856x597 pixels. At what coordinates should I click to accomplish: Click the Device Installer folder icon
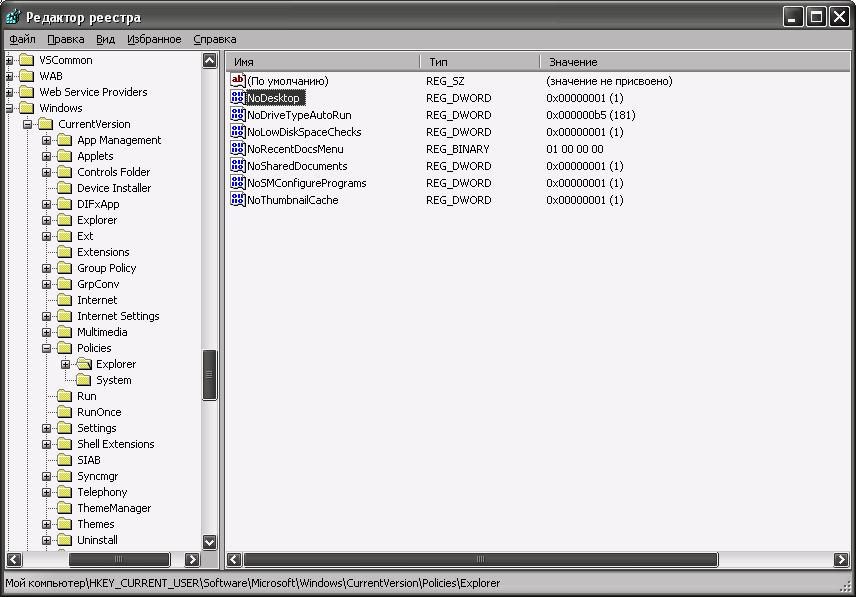click(65, 188)
